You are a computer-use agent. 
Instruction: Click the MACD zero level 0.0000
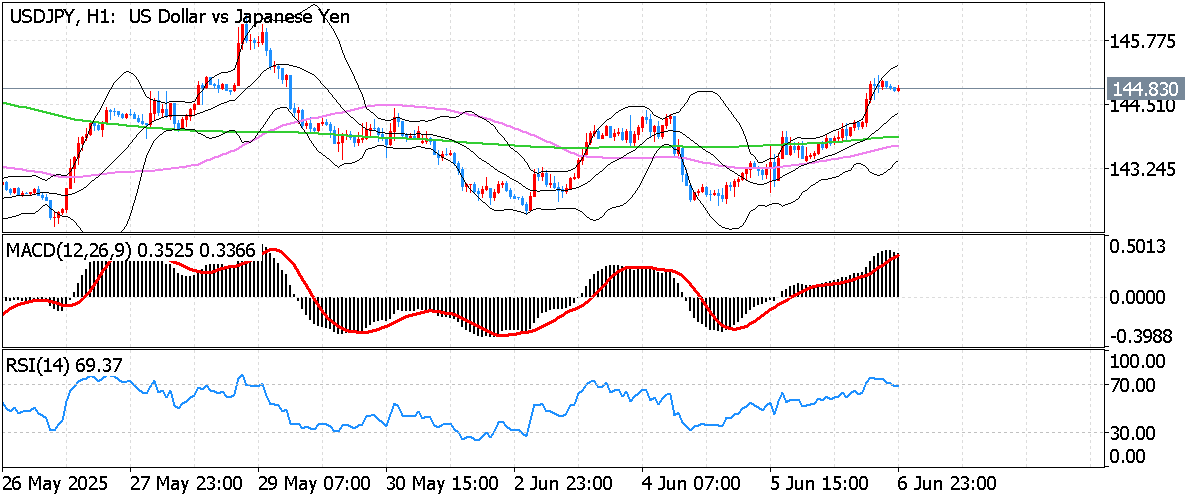pyautogui.click(x=1136, y=297)
